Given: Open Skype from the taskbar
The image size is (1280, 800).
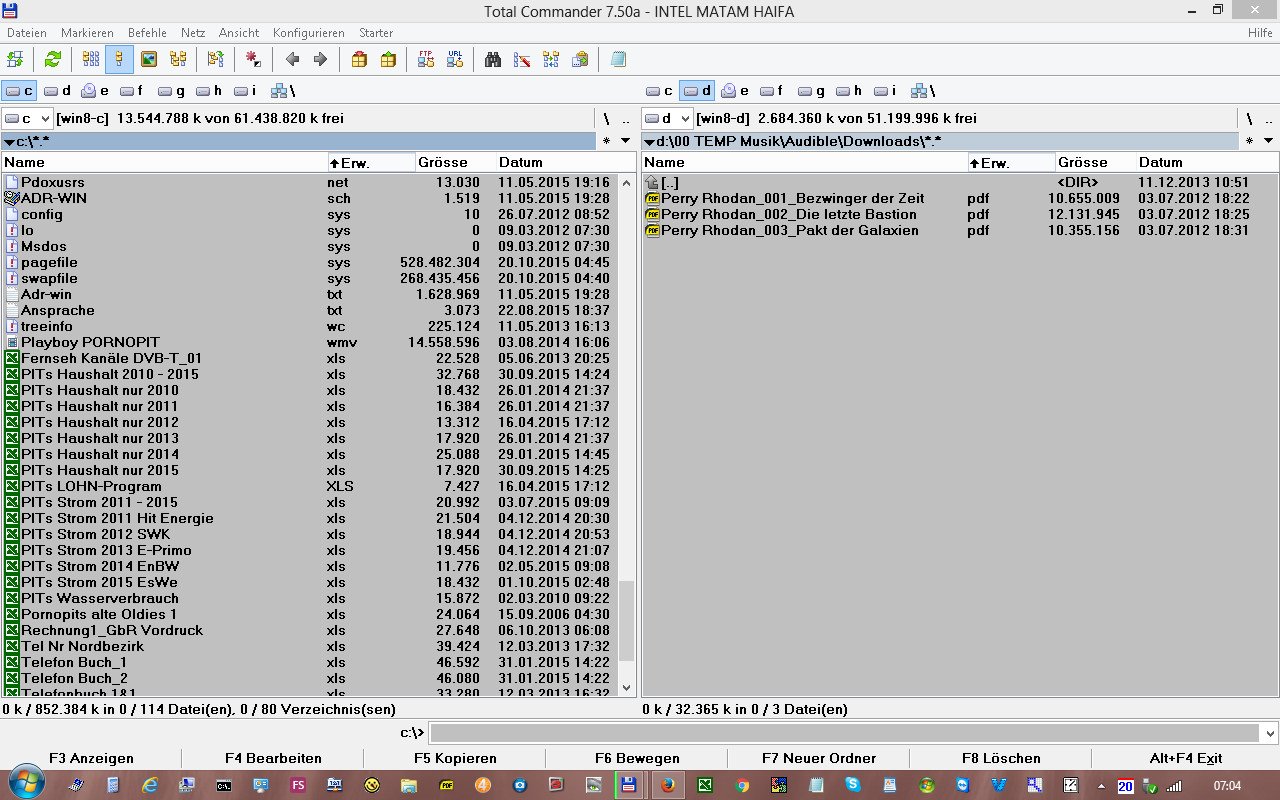Looking at the screenshot, I should 852,785.
